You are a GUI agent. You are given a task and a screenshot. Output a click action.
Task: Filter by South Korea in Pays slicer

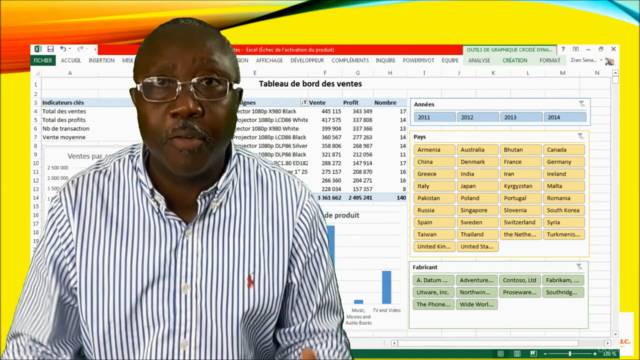564,210
